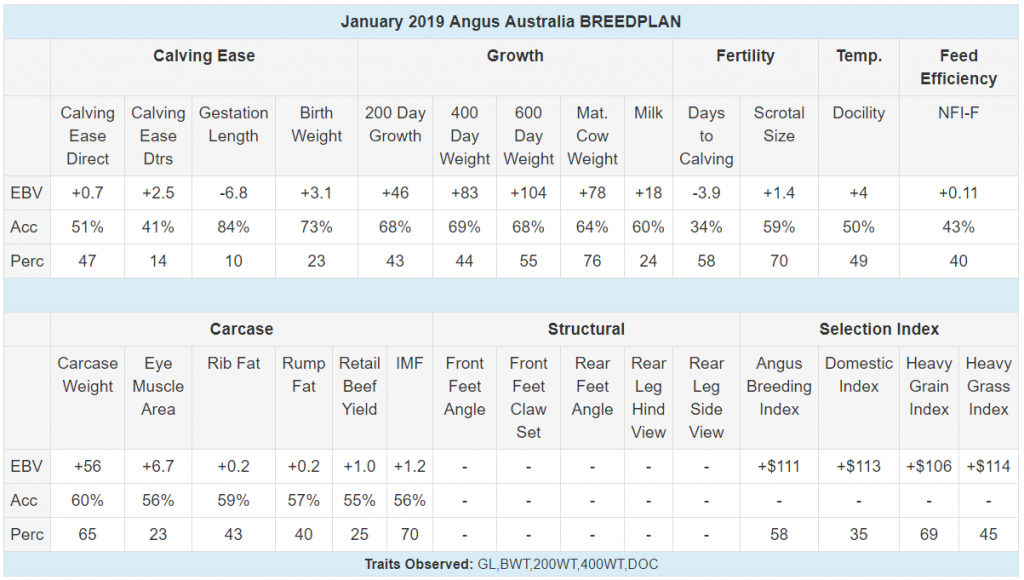
Task: Select the Carcase section header
Action: tap(241, 329)
